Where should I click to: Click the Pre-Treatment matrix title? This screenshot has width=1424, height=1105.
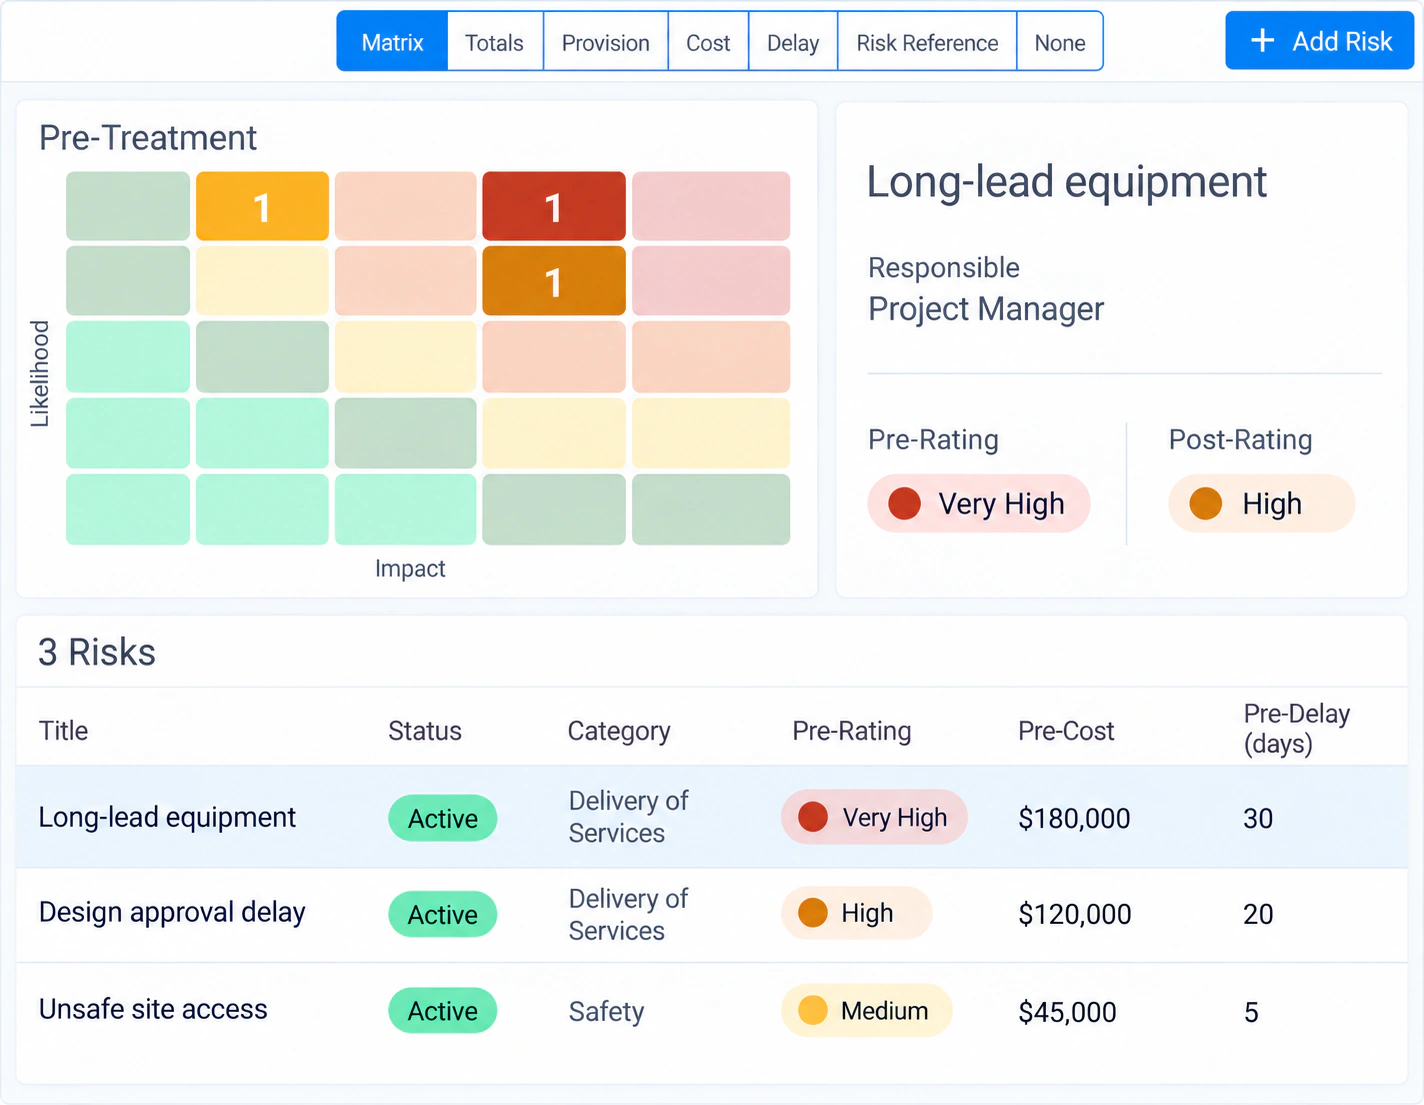pyautogui.click(x=148, y=138)
